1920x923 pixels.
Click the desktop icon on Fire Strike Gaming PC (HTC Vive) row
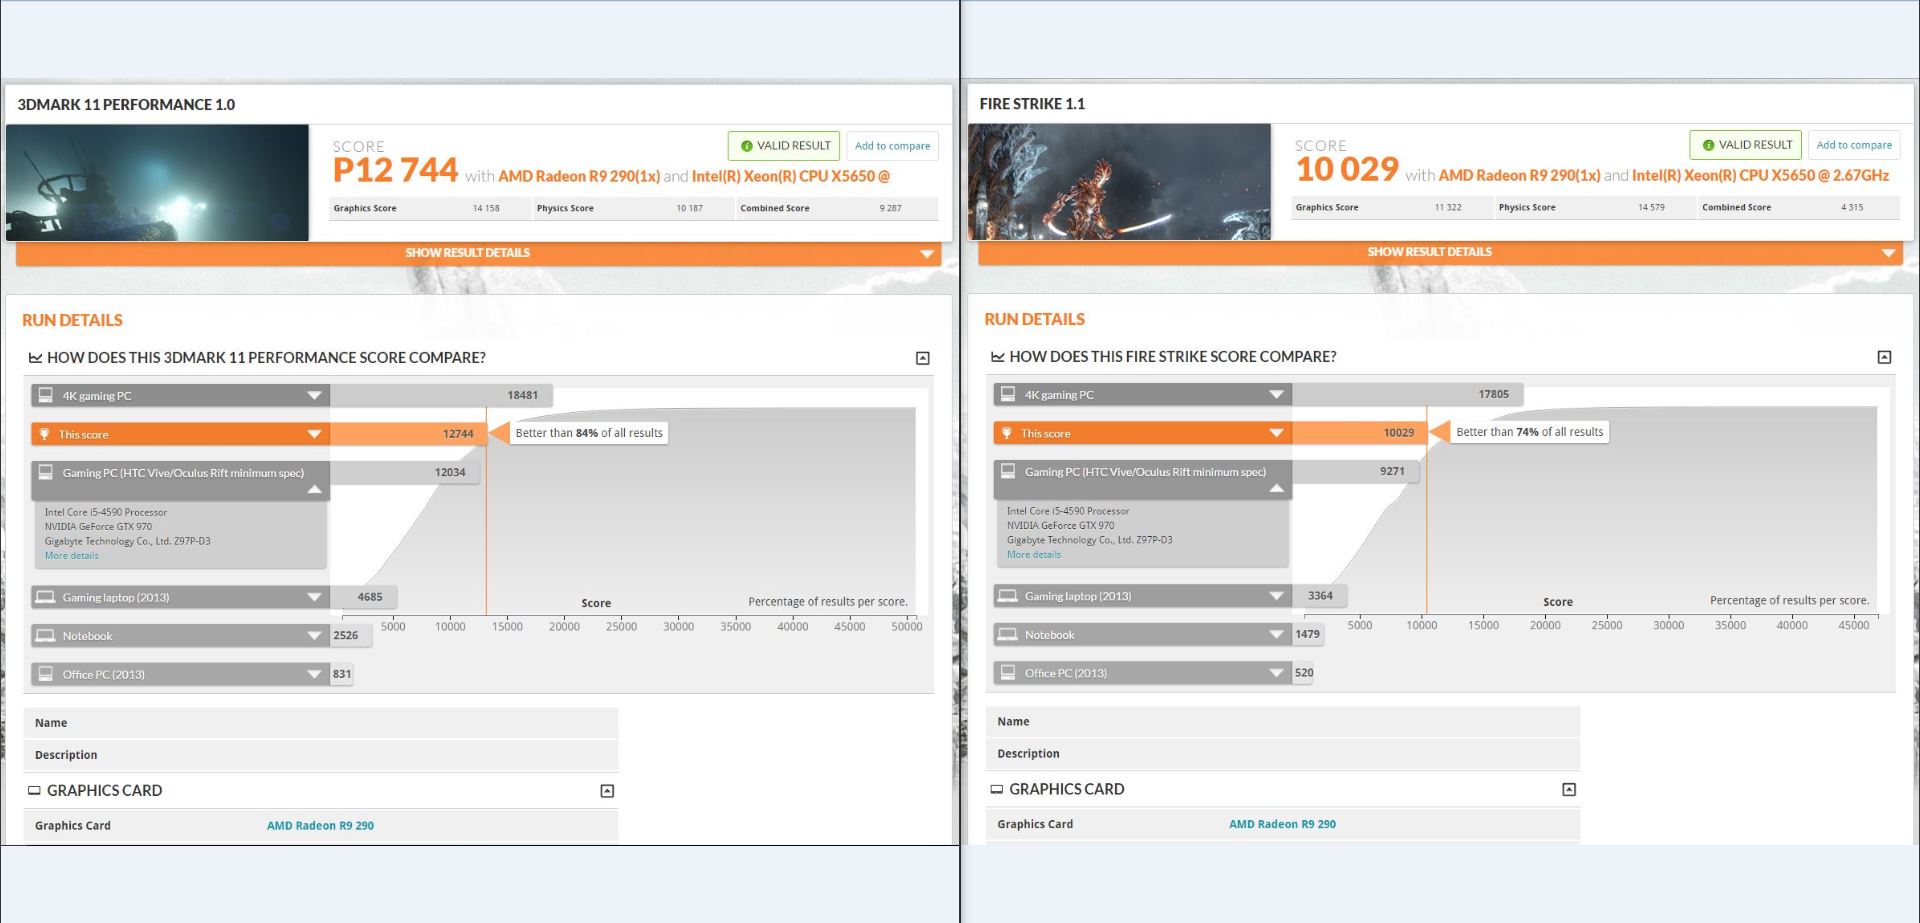1007,471
